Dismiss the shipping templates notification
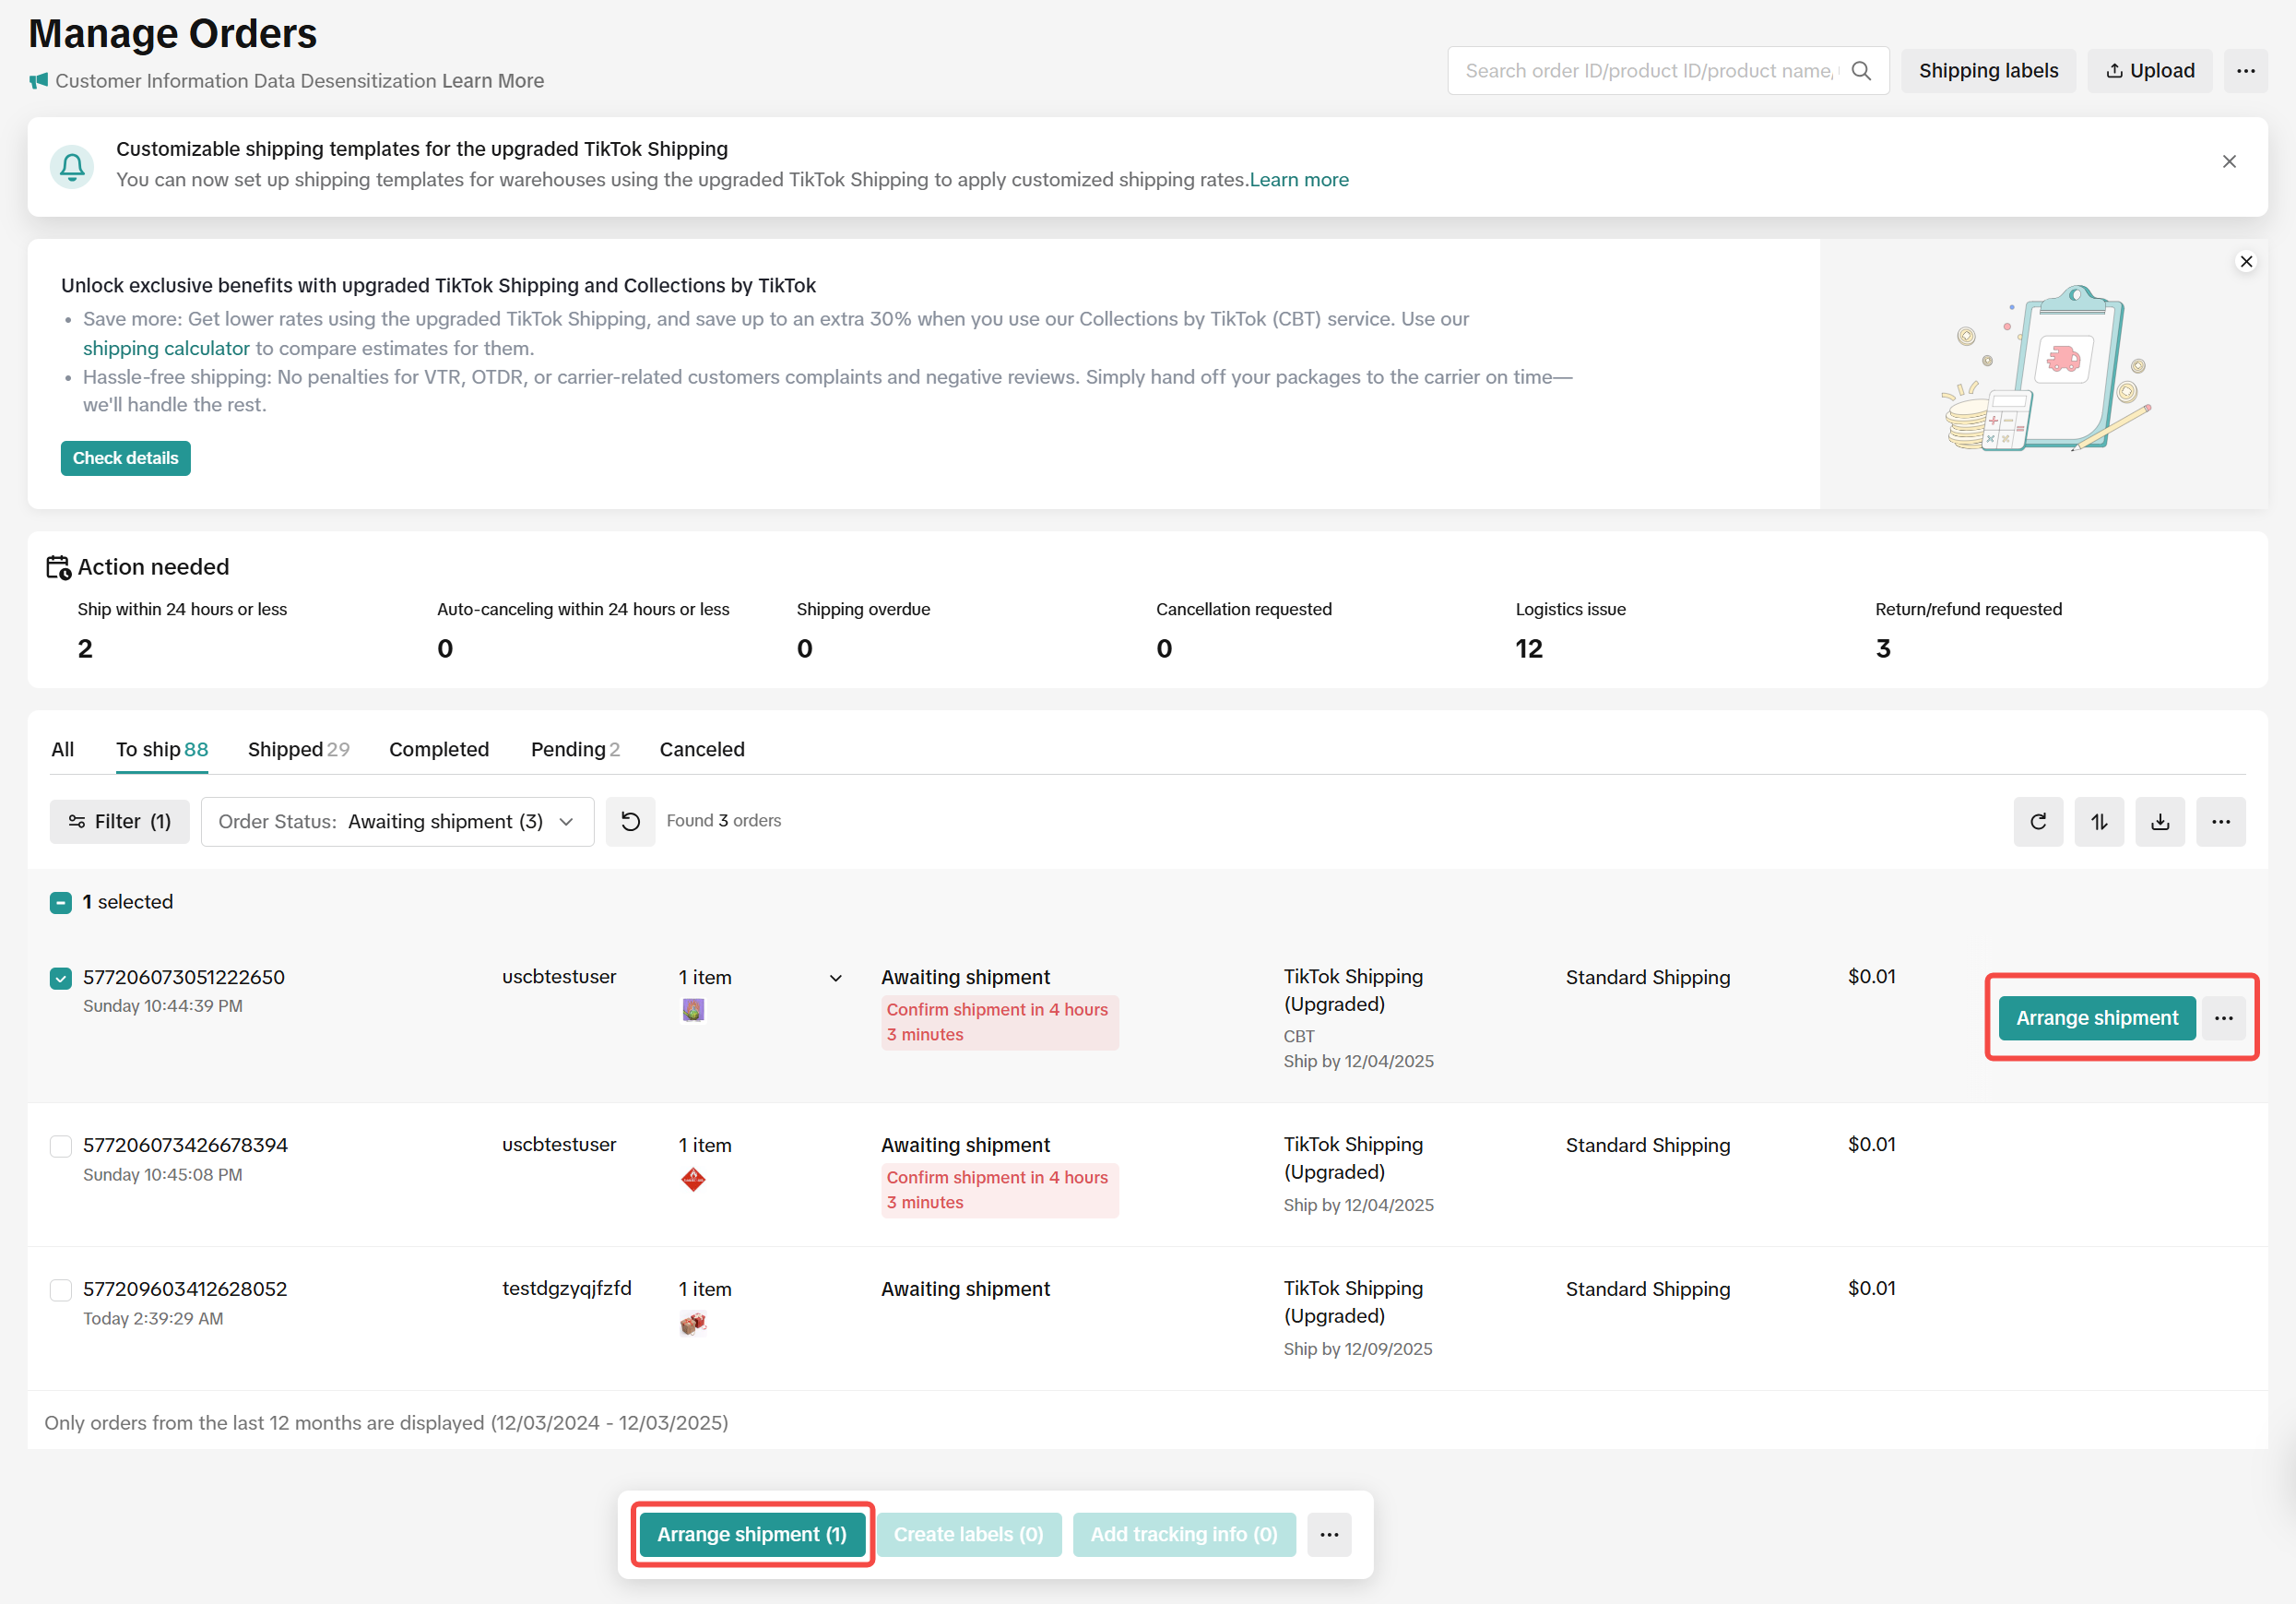The image size is (2296, 1604). point(2229,162)
